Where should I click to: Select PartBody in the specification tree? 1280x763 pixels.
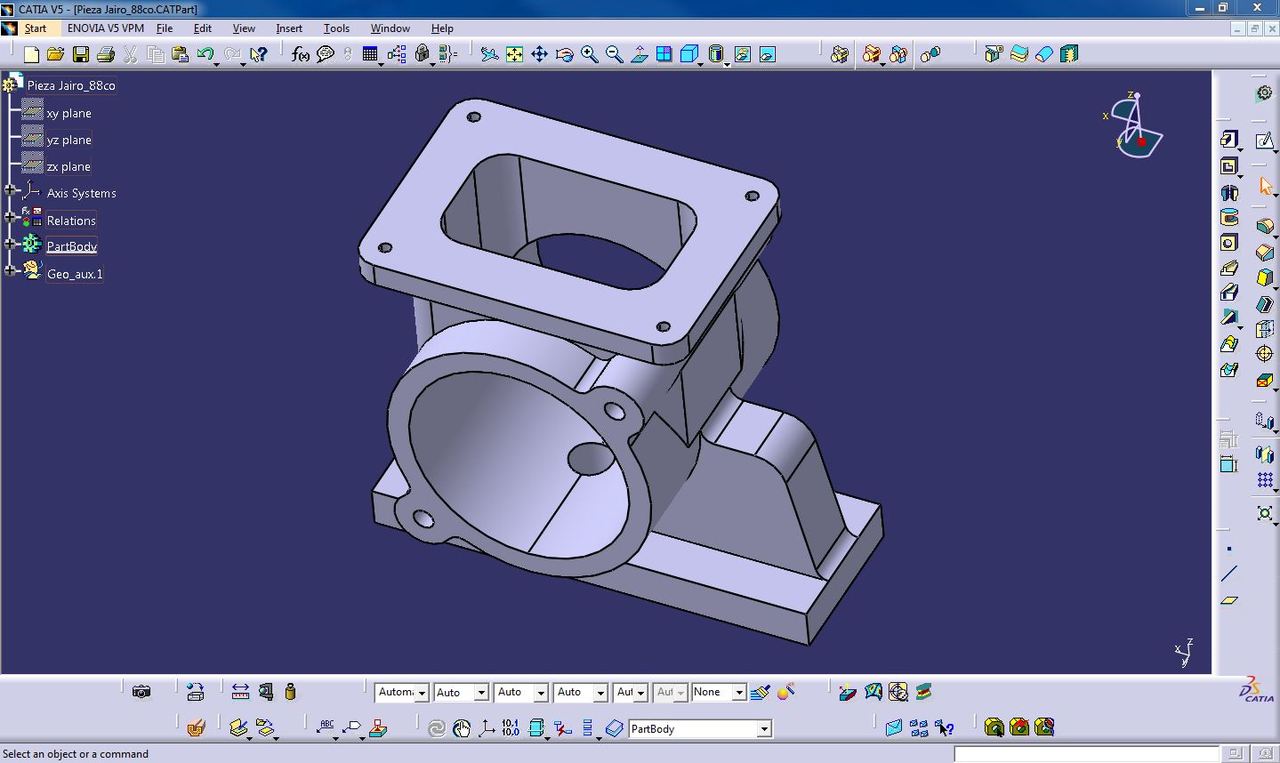[71, 246]
